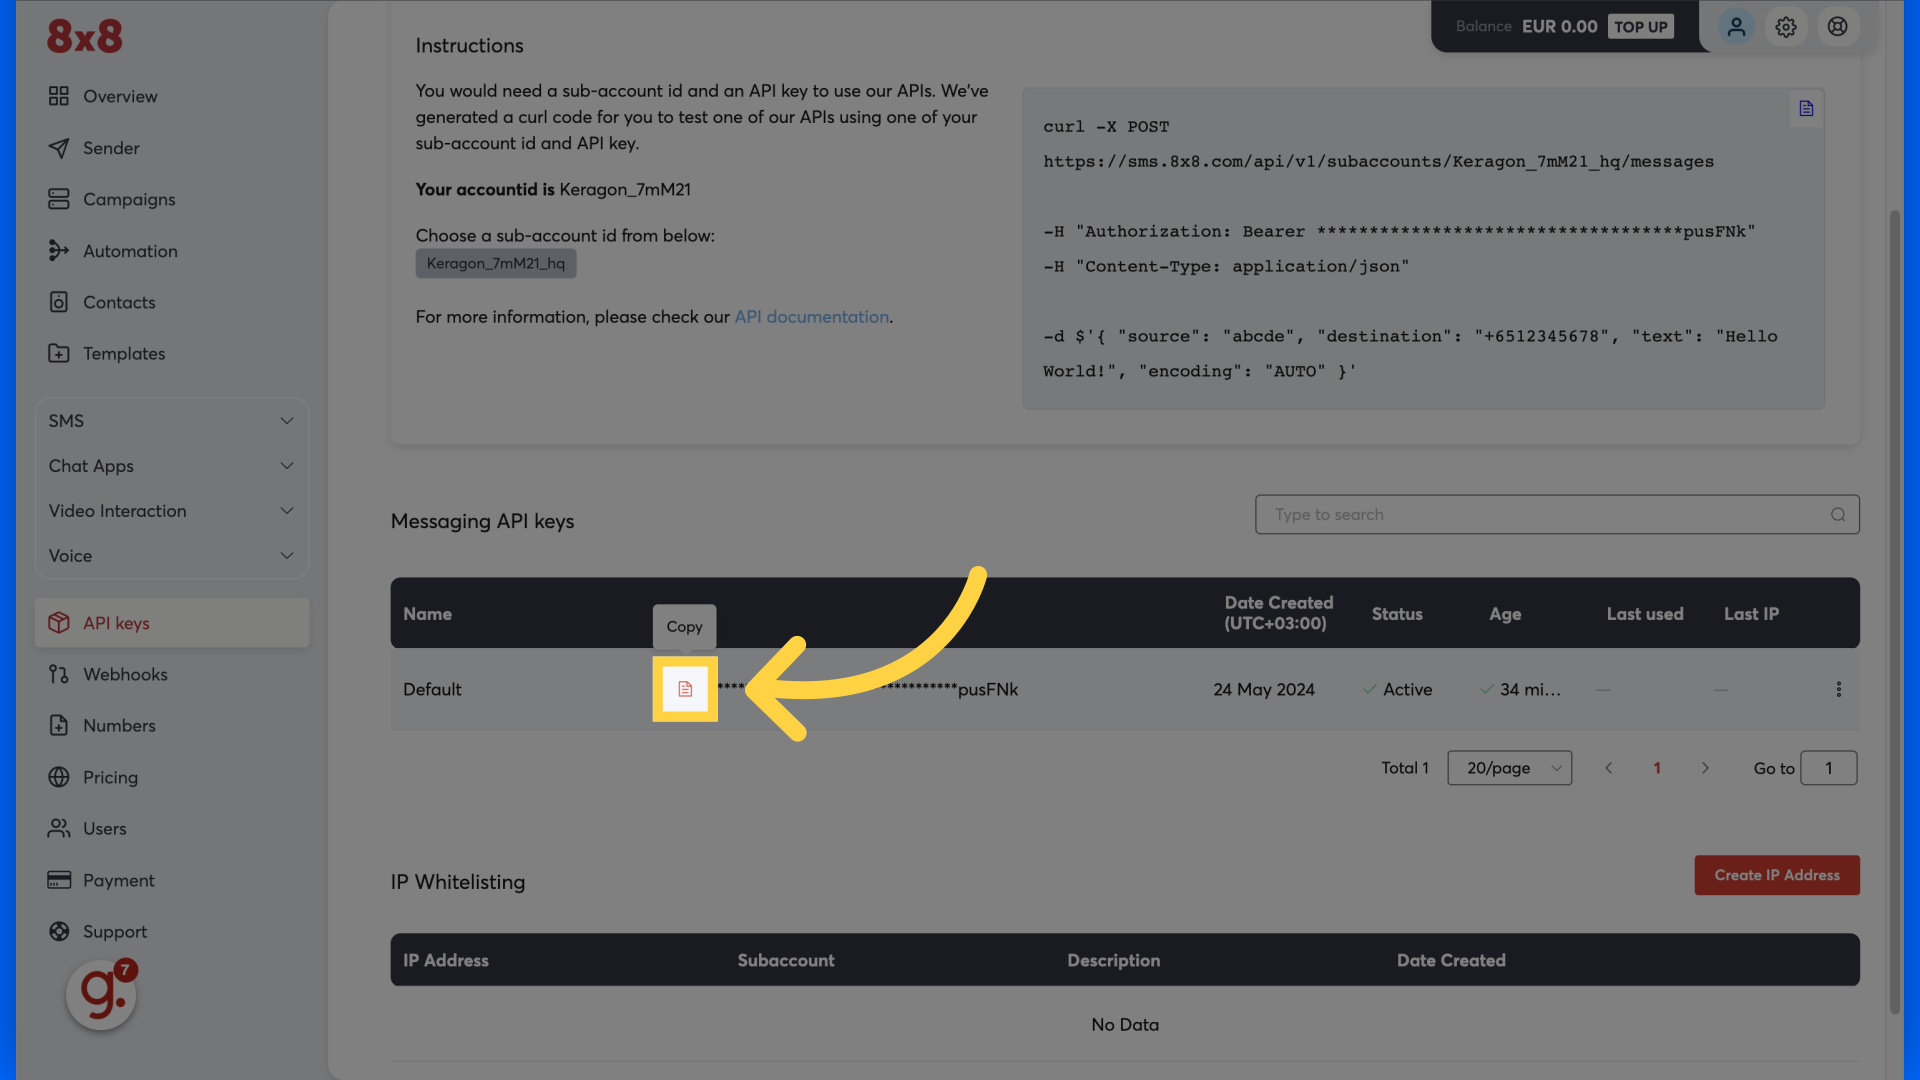Image resolution: width=1920 pixels, height=1080 pixels.
Task: Open the user profile icon
Action: tap(1736, 27)
